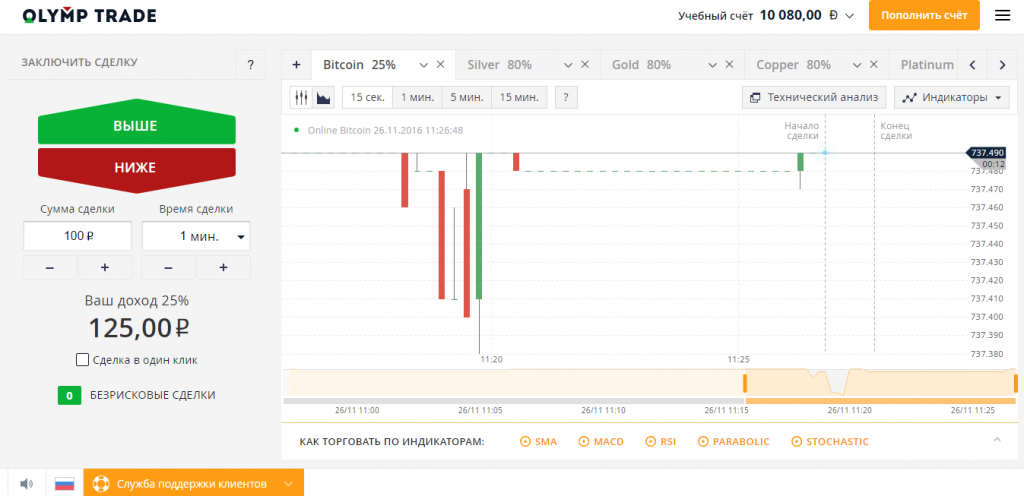Close the Gold tab

[729, 65]
